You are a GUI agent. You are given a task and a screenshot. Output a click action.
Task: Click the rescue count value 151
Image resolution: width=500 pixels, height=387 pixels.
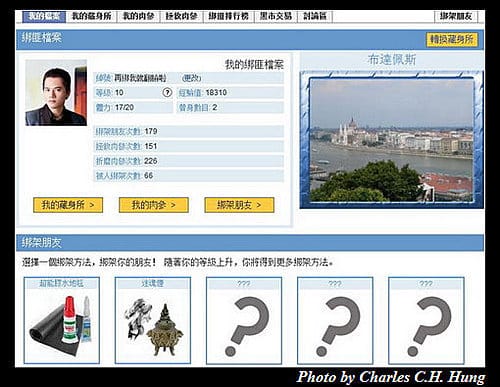(151, 146)
